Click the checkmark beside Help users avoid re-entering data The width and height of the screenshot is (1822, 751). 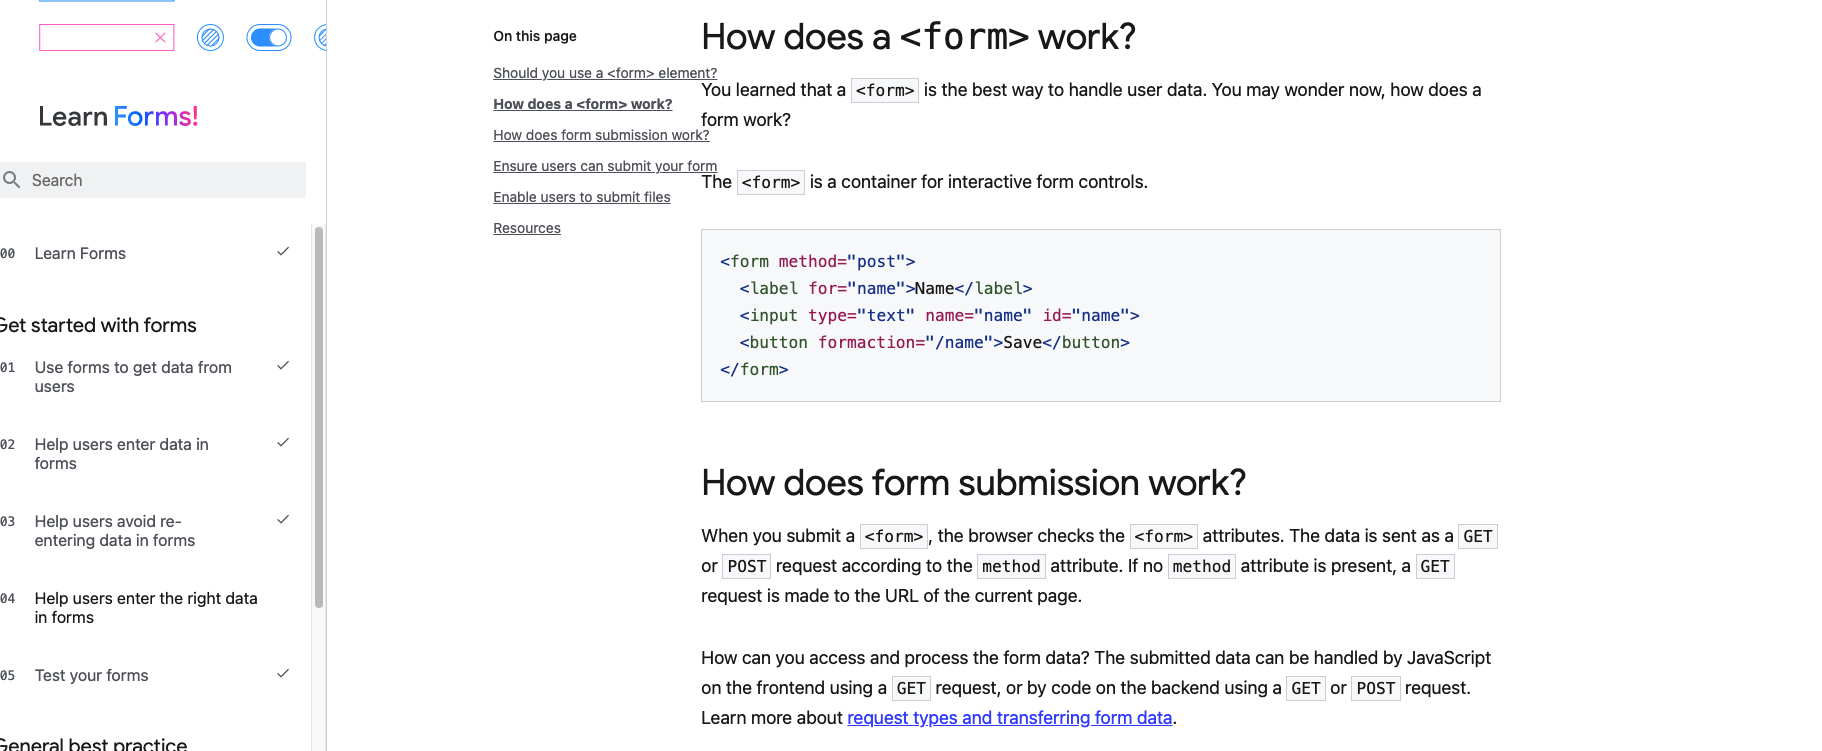tap(283, 519)
